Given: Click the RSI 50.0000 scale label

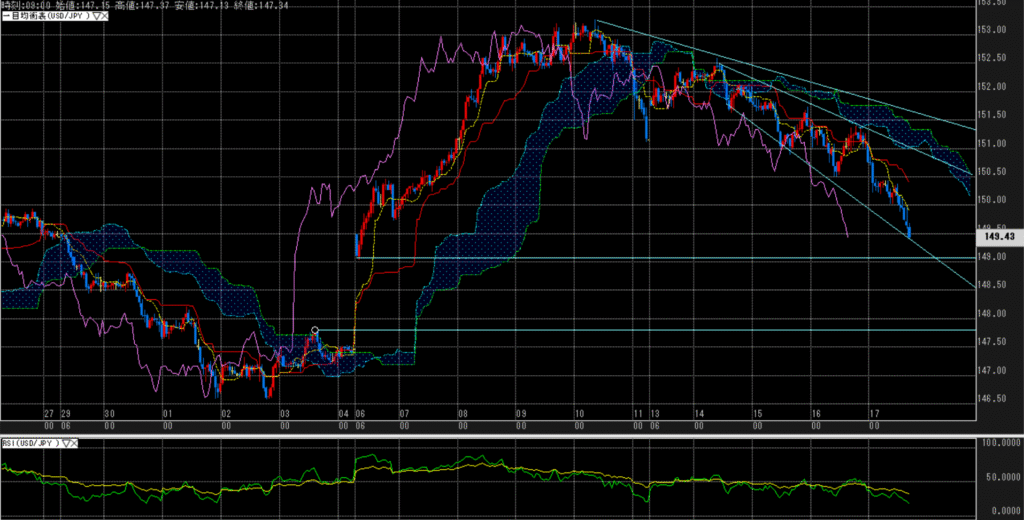Looking at the screenshot, I should (1002, 477).
